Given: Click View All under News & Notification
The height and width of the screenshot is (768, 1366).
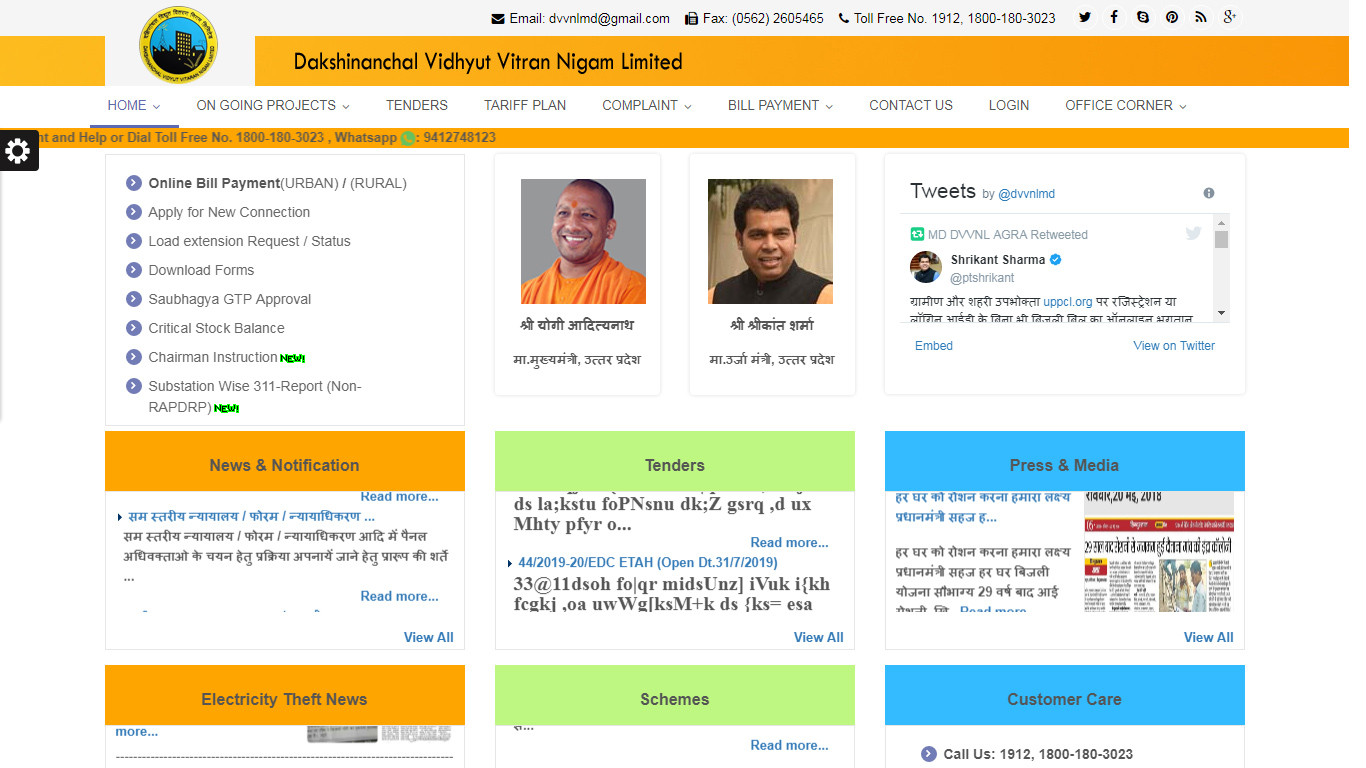Looking at the screenshot, I should [x=429, y=637].
